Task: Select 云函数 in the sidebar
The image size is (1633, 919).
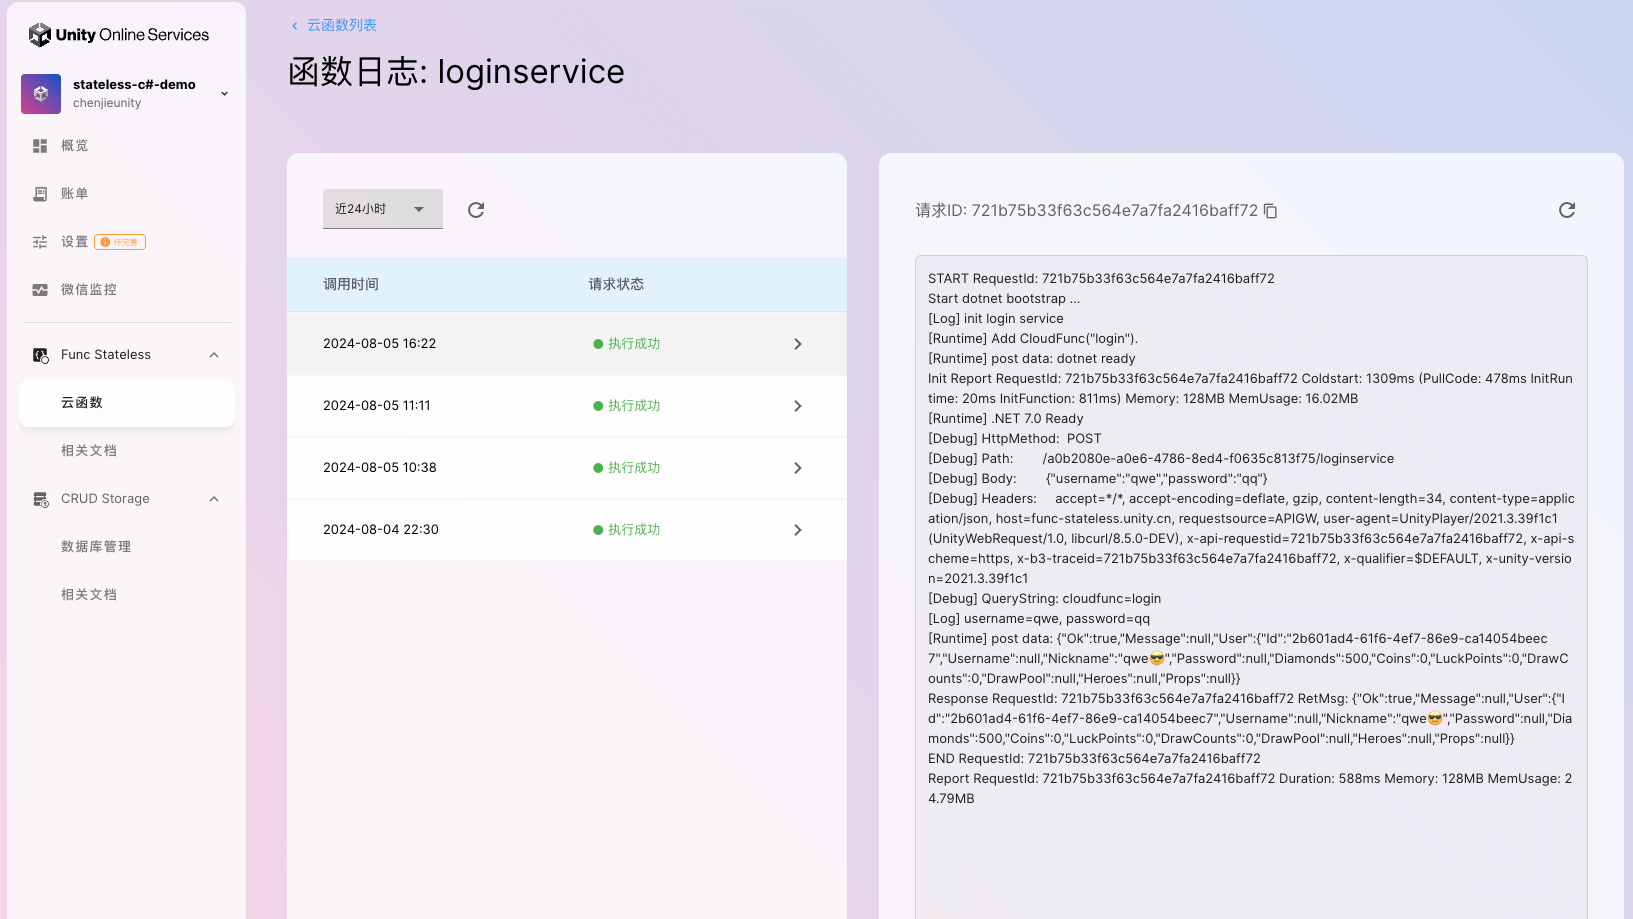Action: [x=82, y=403]
